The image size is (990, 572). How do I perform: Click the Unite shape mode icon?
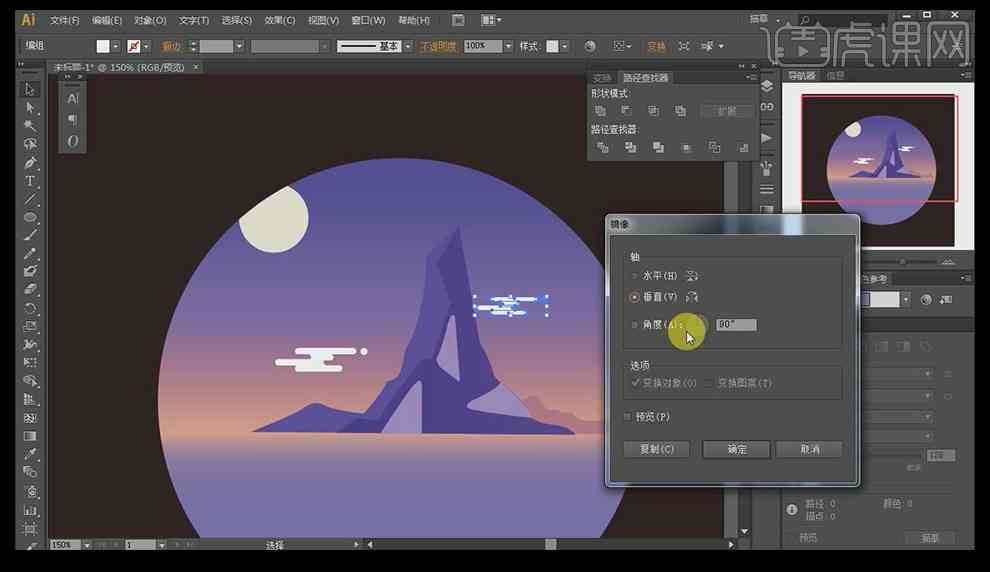tap(600, 111)
